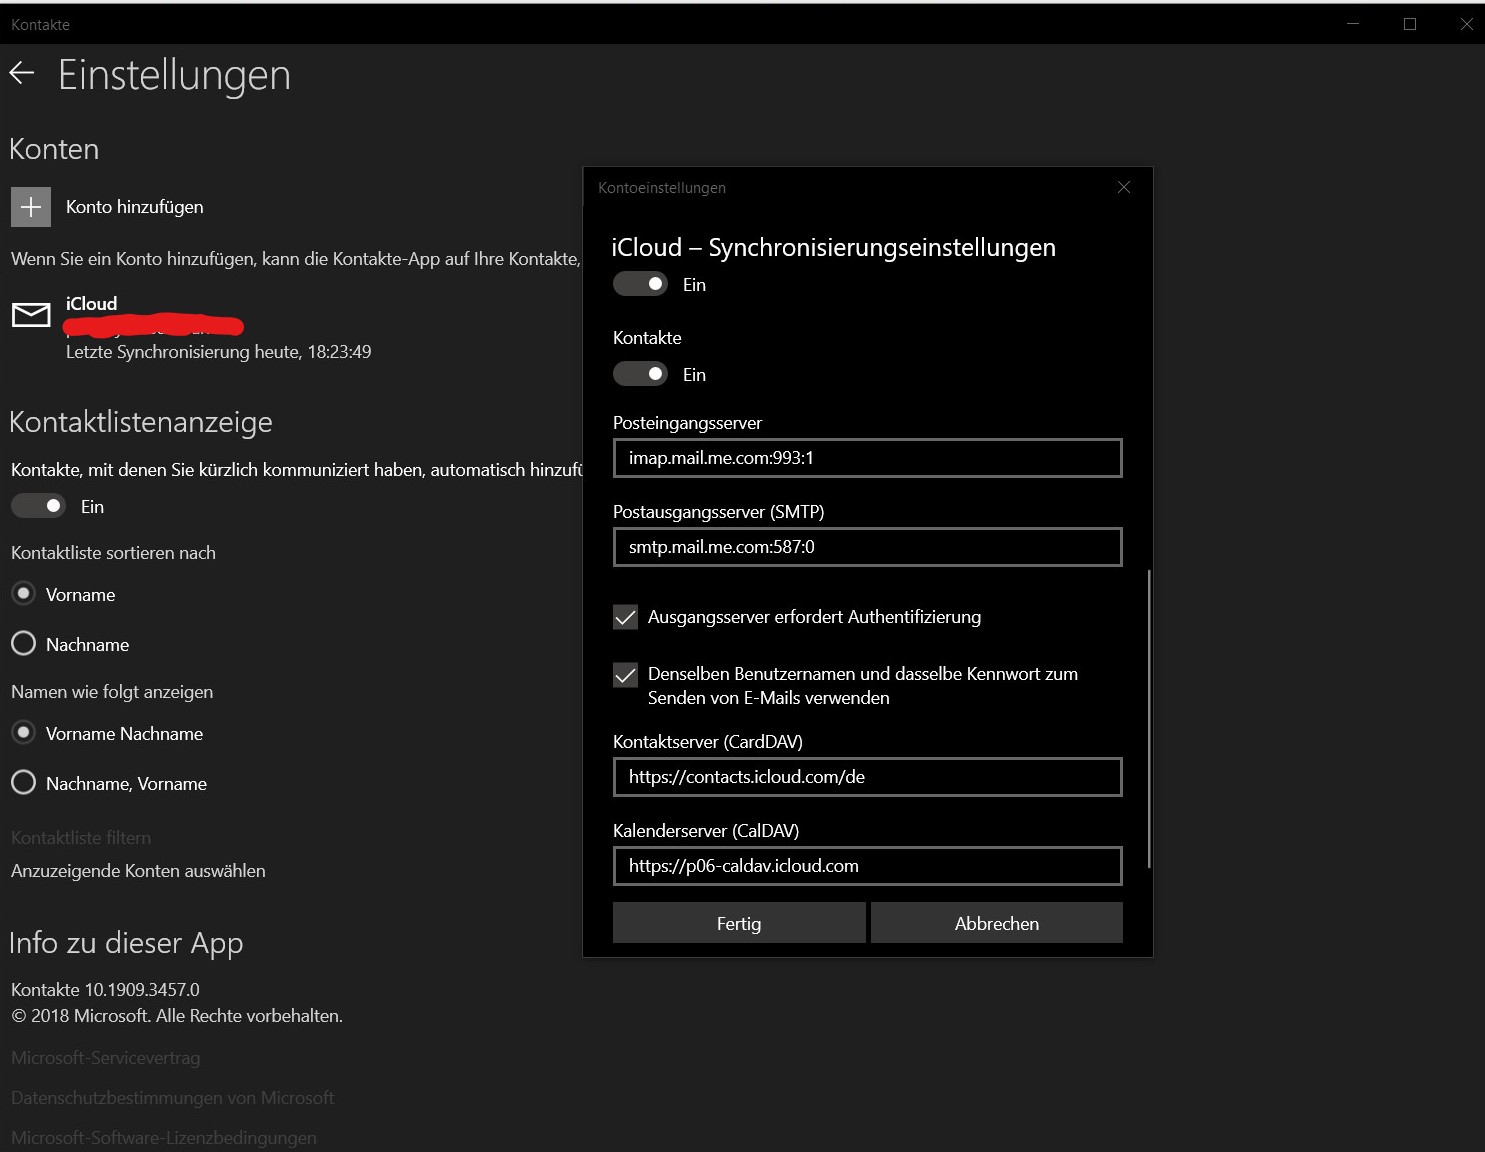Click the iCloud envelope icon
The image size is (1485, 1152).
tap(31, 315)
